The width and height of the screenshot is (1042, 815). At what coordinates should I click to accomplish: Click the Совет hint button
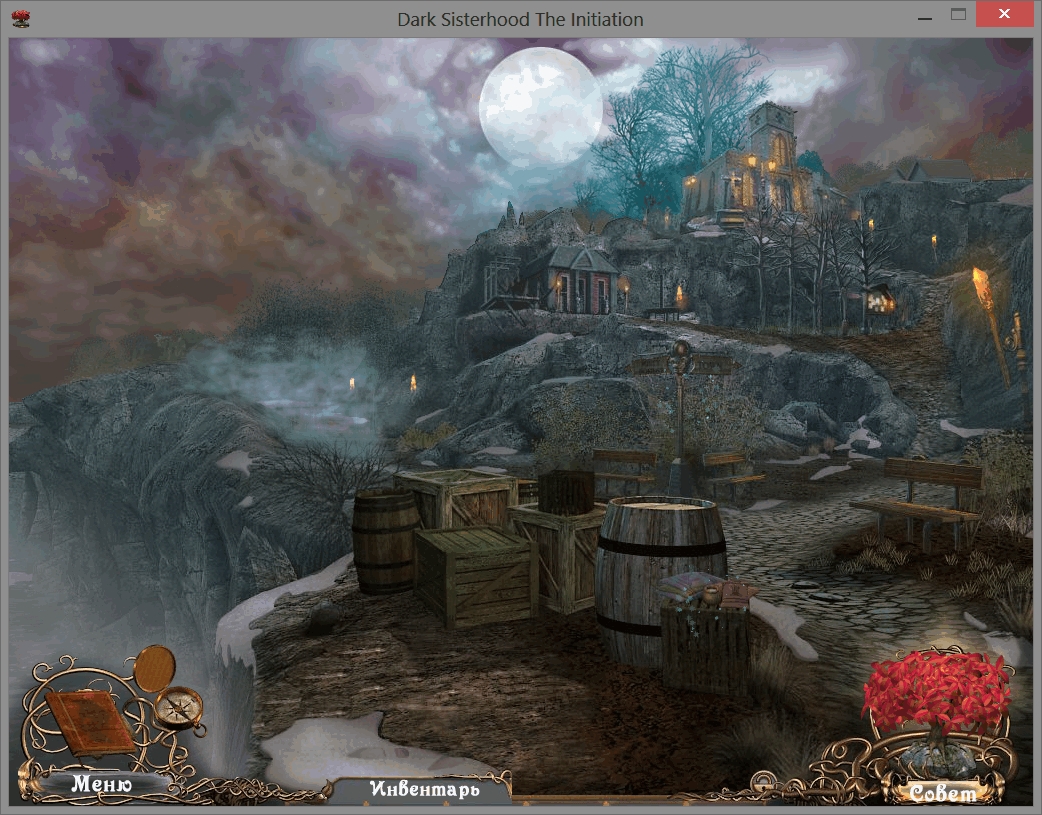[x=943, y=792]
